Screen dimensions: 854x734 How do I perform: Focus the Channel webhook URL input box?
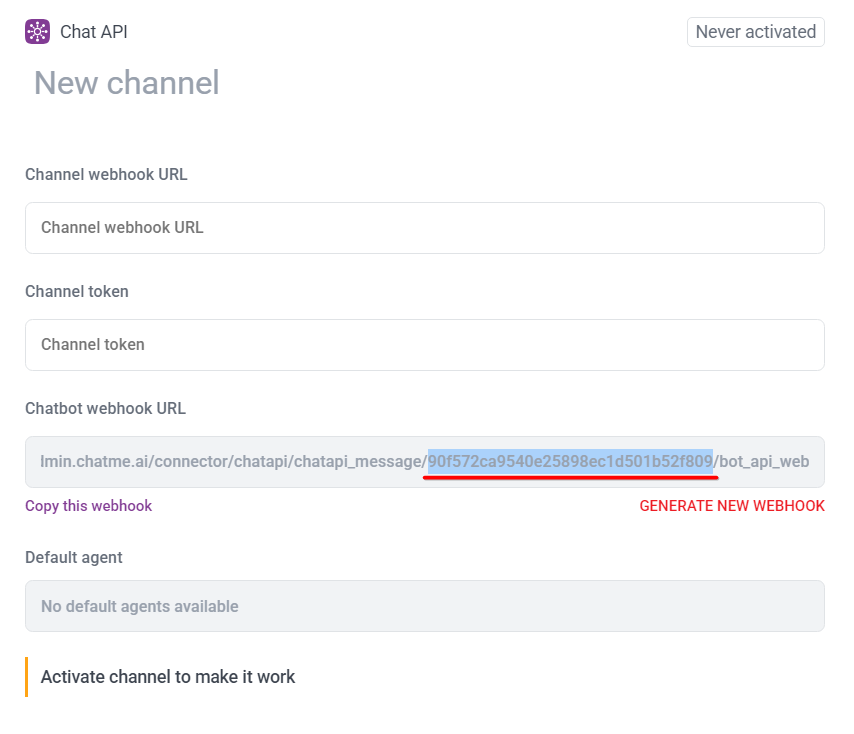[424, 228]
